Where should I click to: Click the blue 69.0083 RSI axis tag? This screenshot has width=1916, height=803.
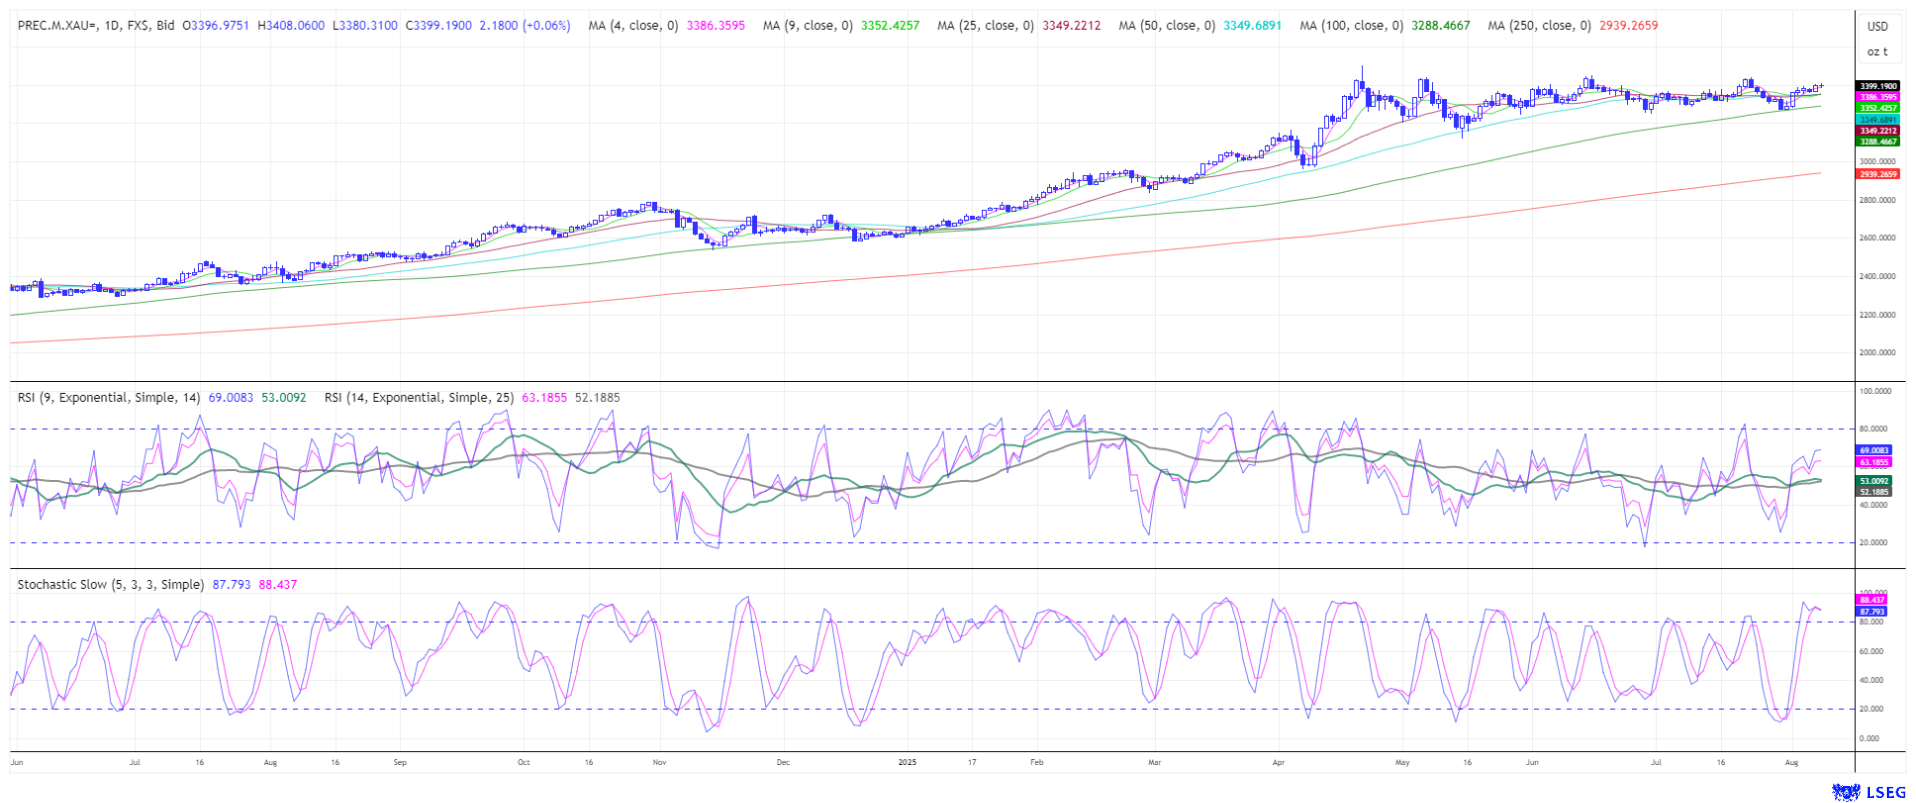(1874, 451)
